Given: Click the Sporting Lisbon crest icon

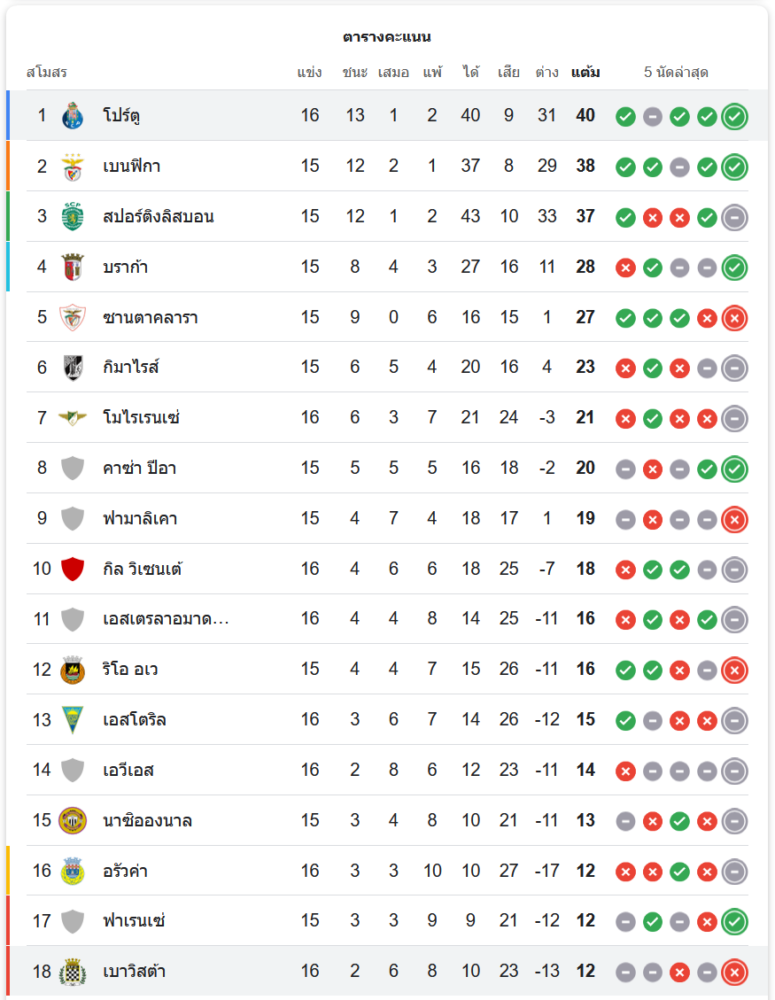Looking at the screenshot, I should 72,216.
